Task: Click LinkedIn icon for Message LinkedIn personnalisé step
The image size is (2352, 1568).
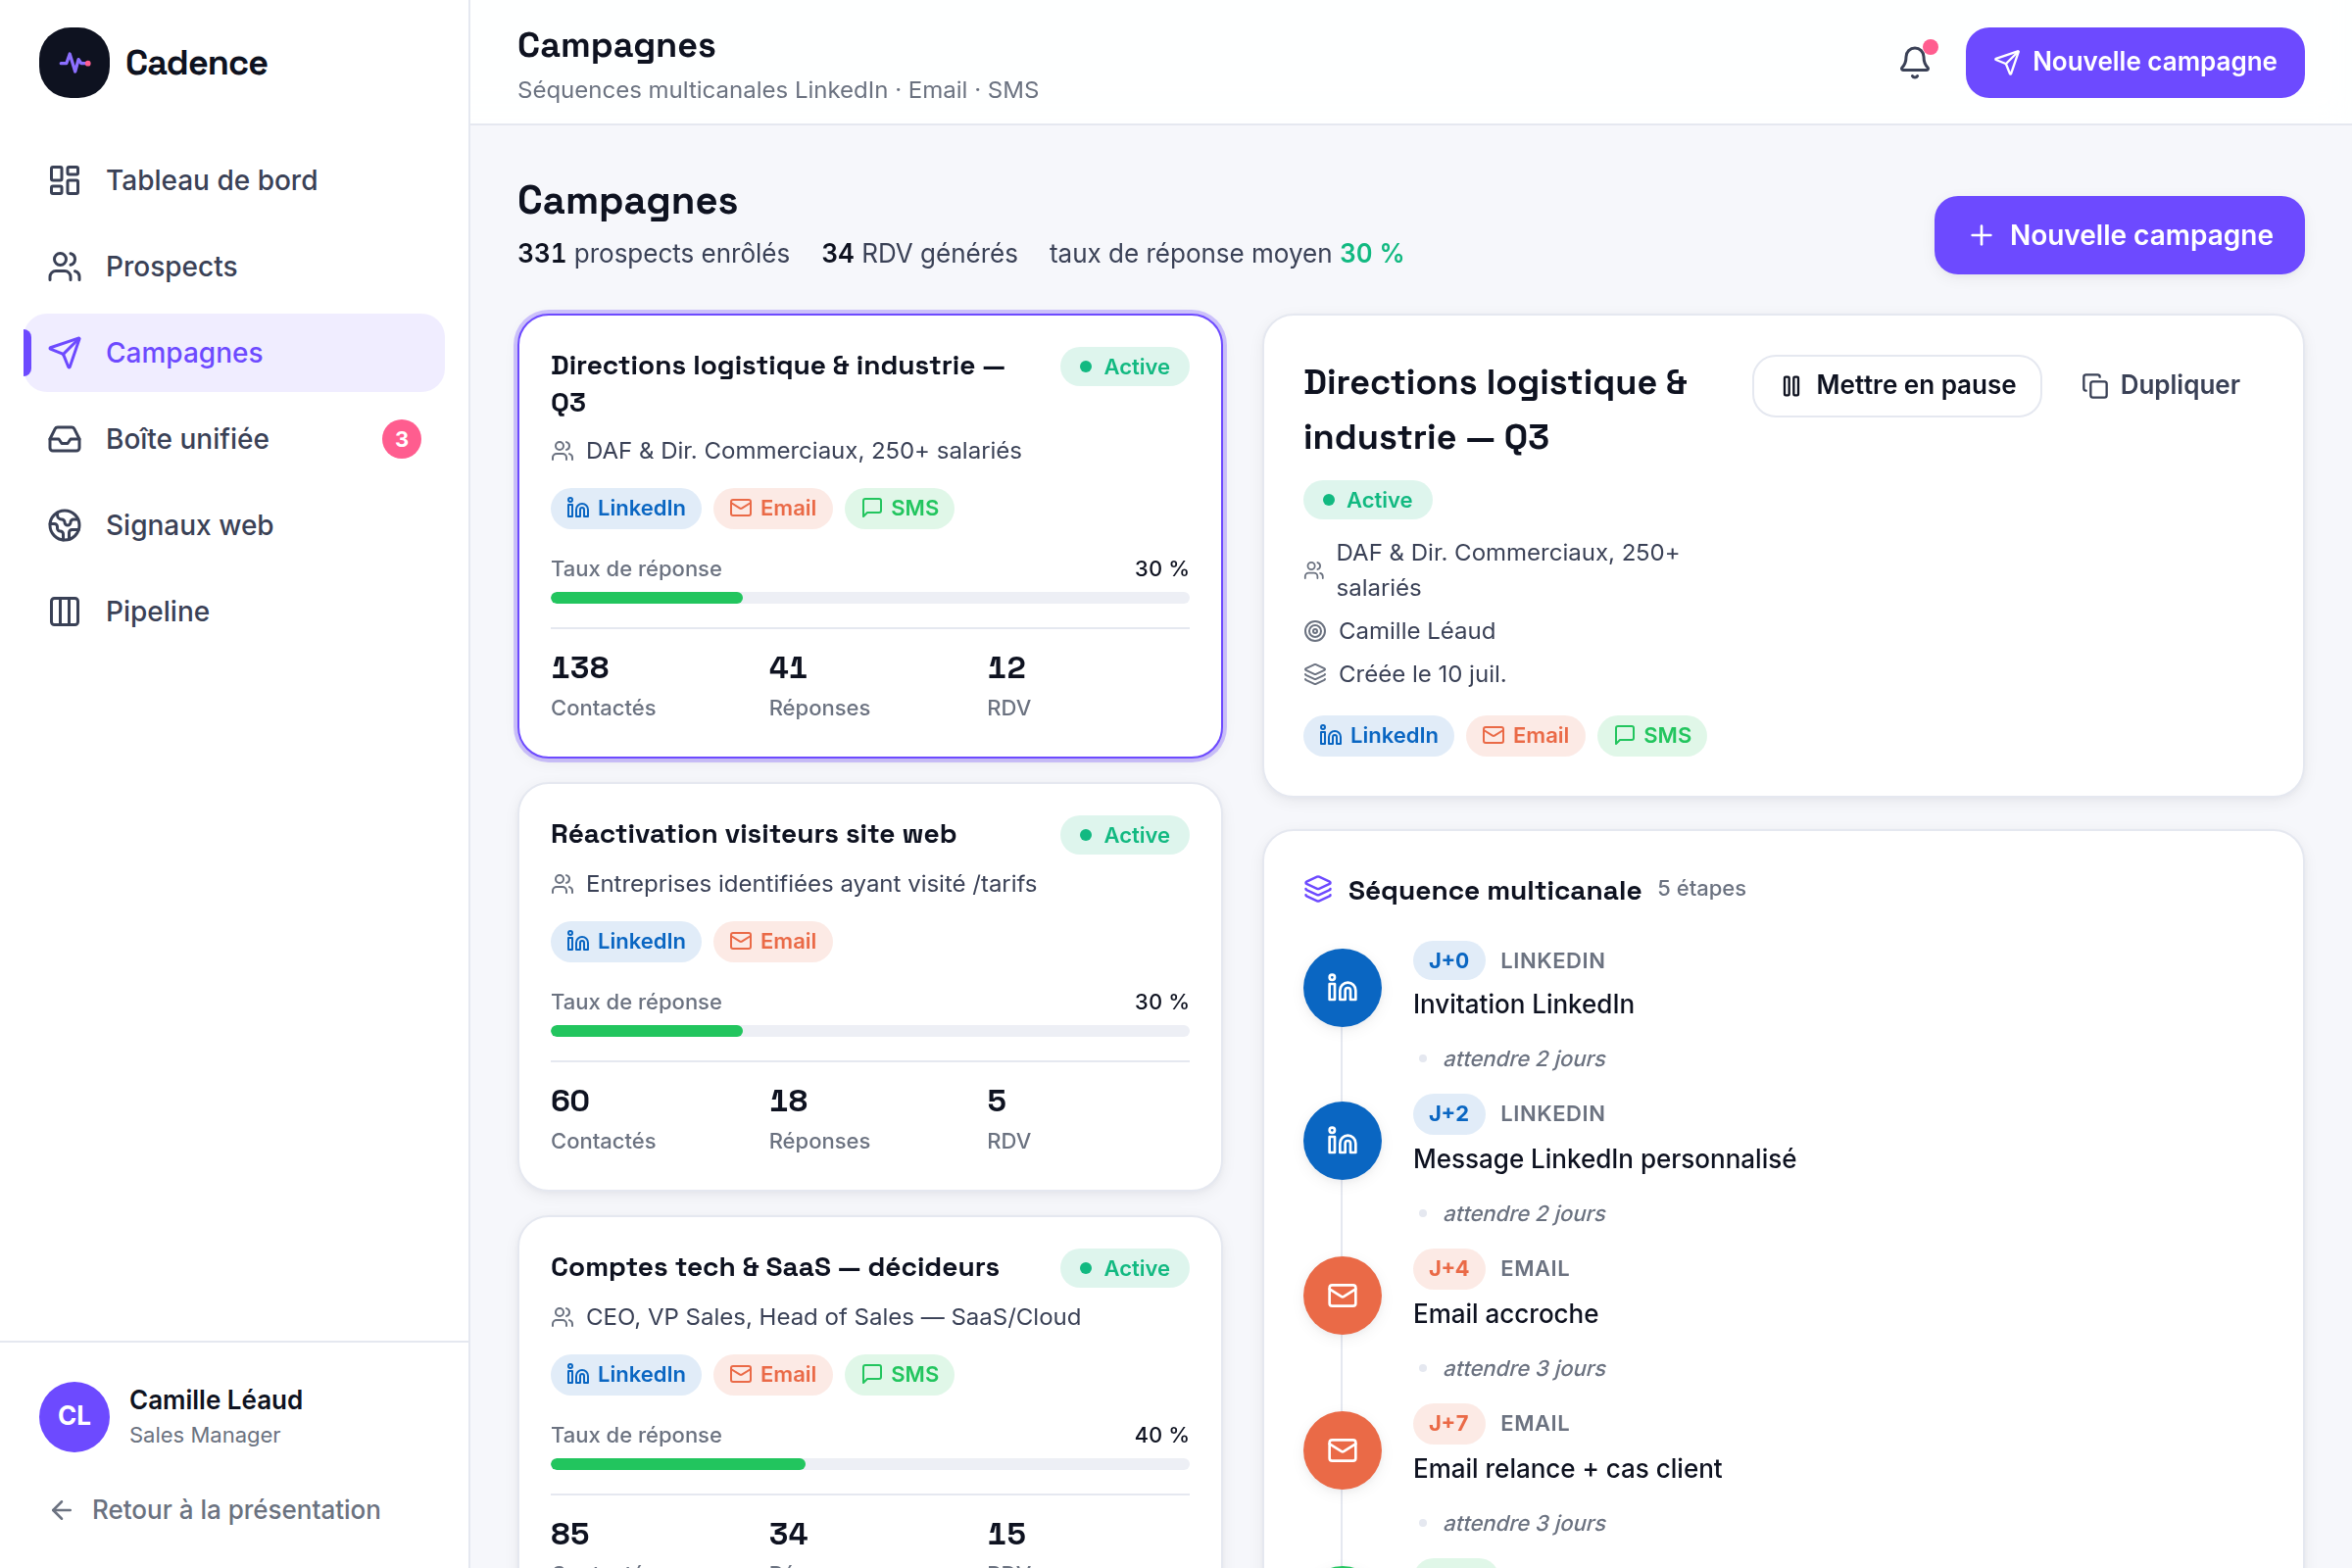Action: pos(1342,1141)
